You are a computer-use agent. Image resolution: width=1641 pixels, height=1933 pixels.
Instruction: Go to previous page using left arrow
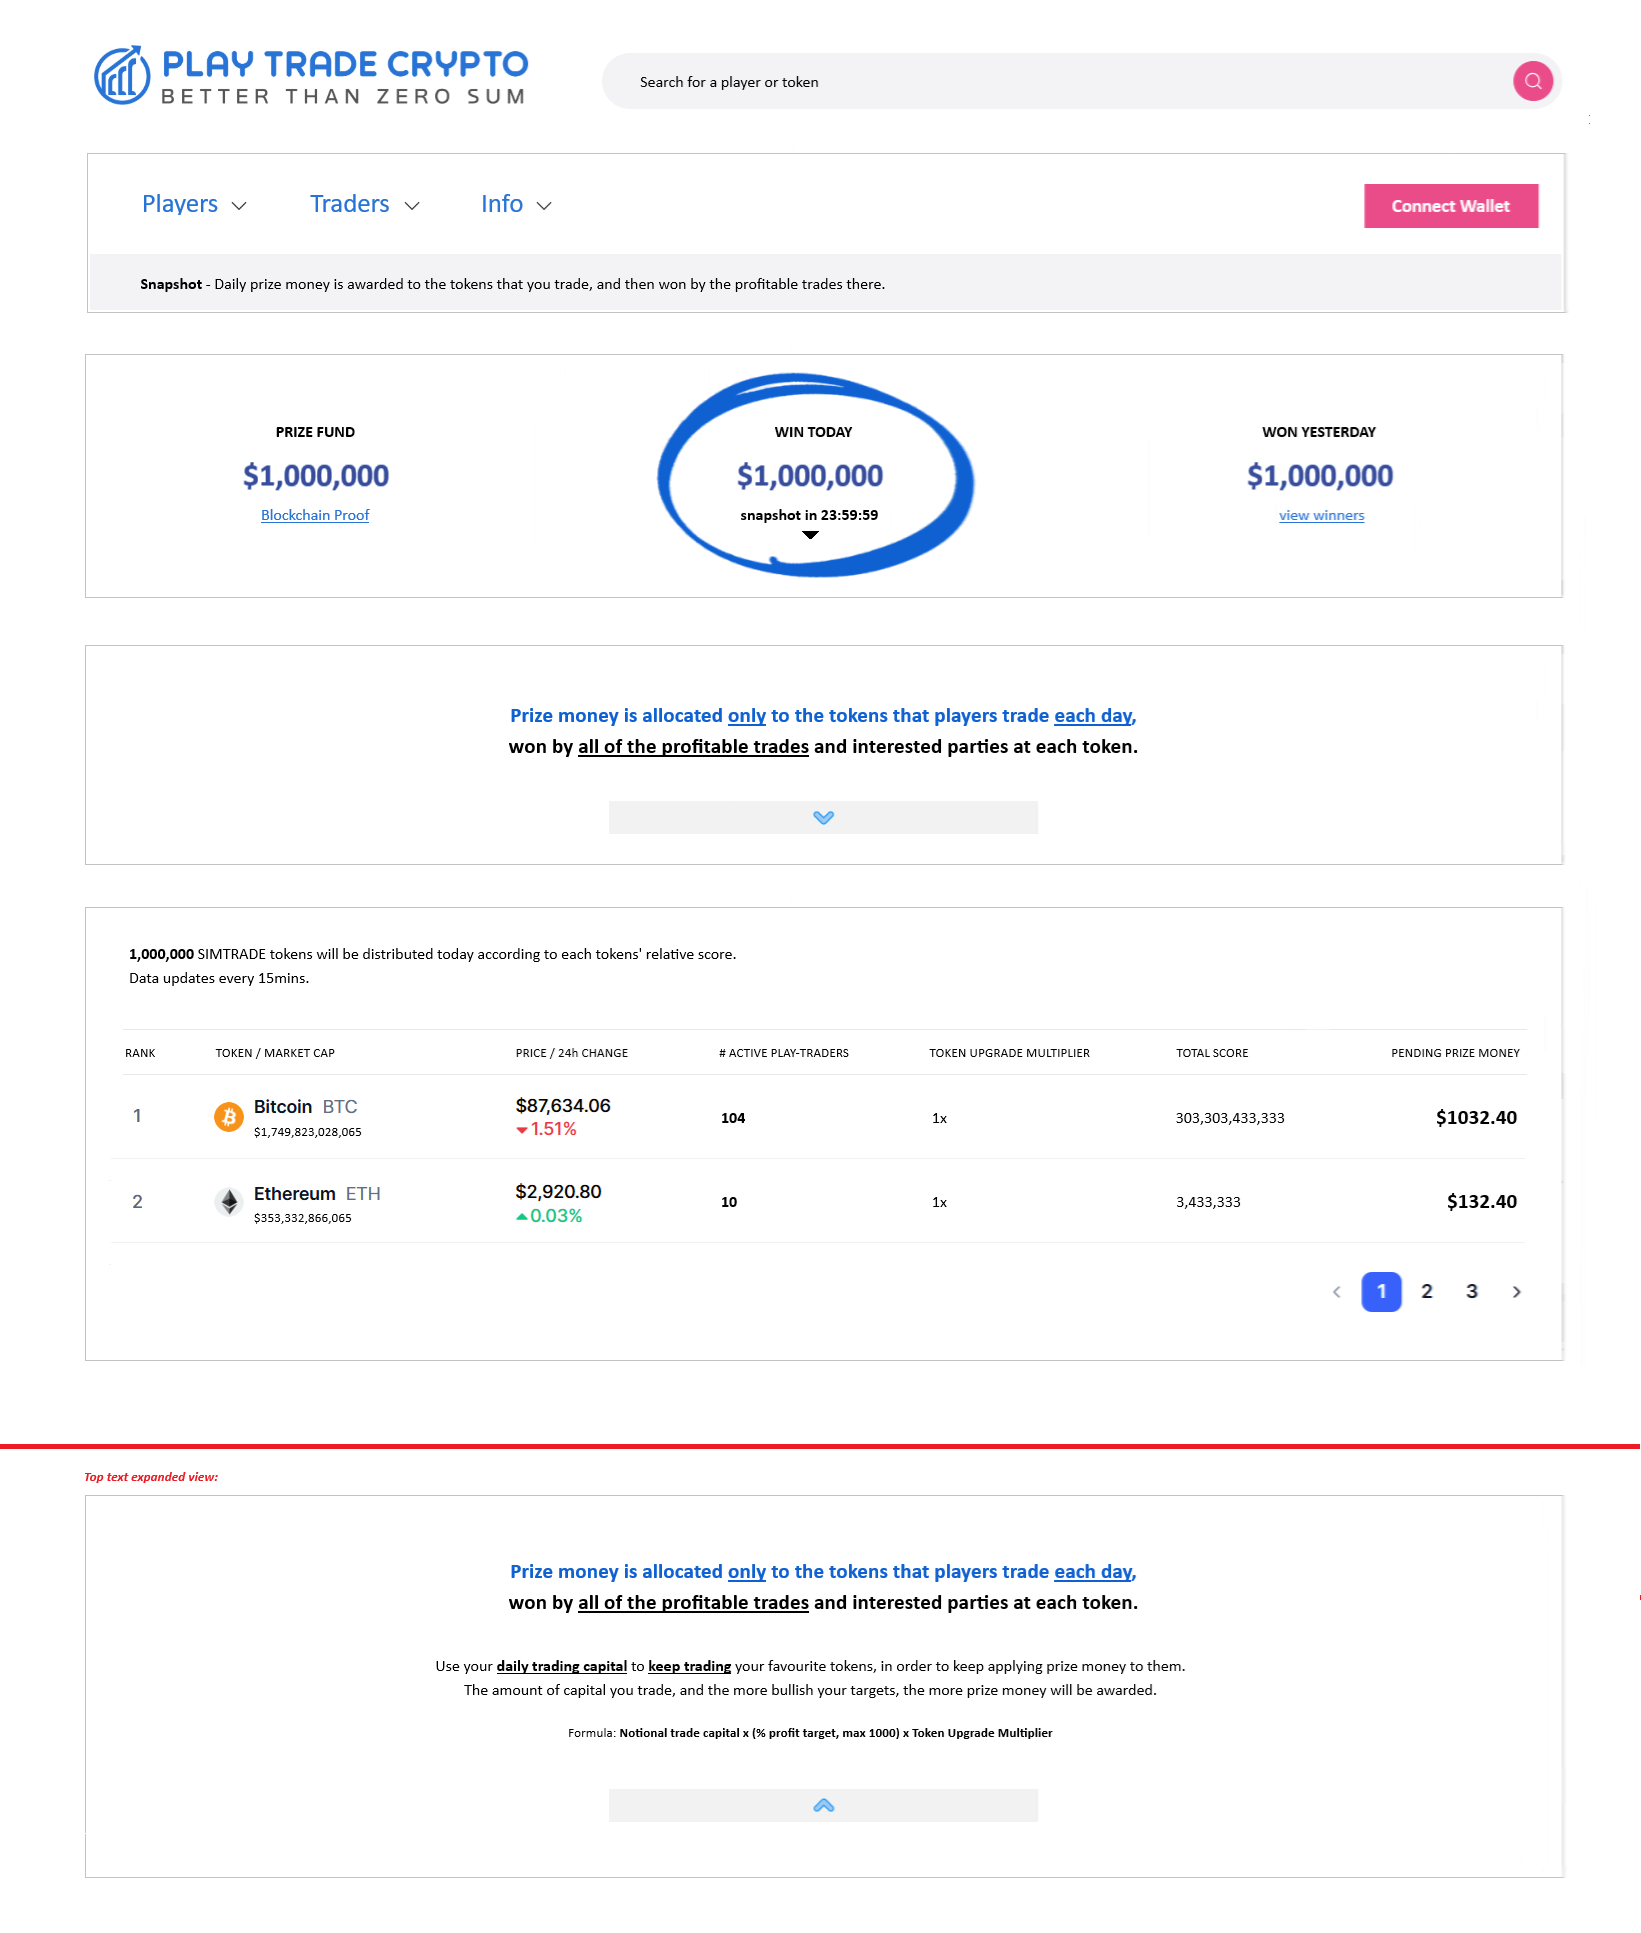click(x=1336, y=1292)
